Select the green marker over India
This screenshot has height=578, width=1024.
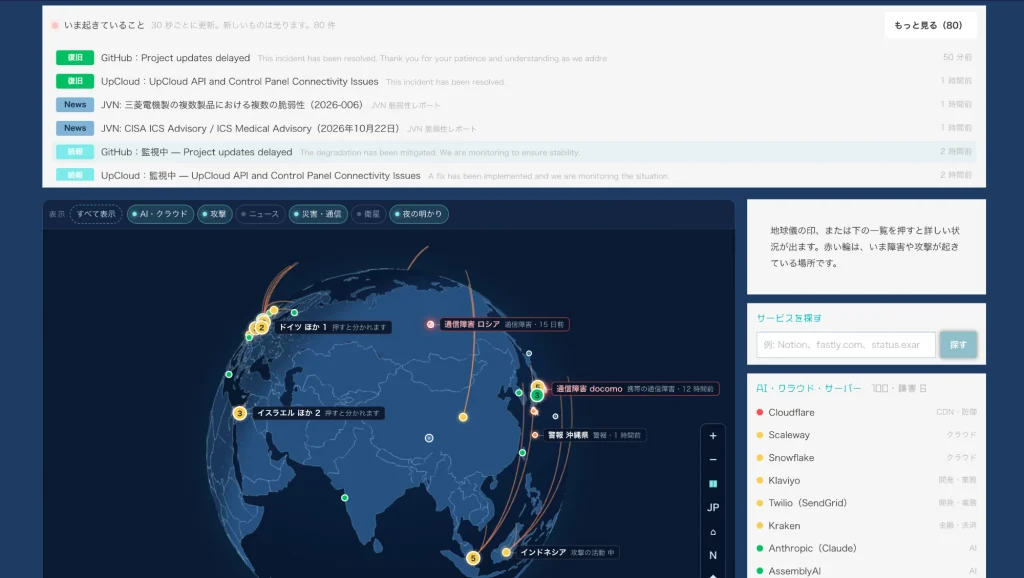pos(345,498)
